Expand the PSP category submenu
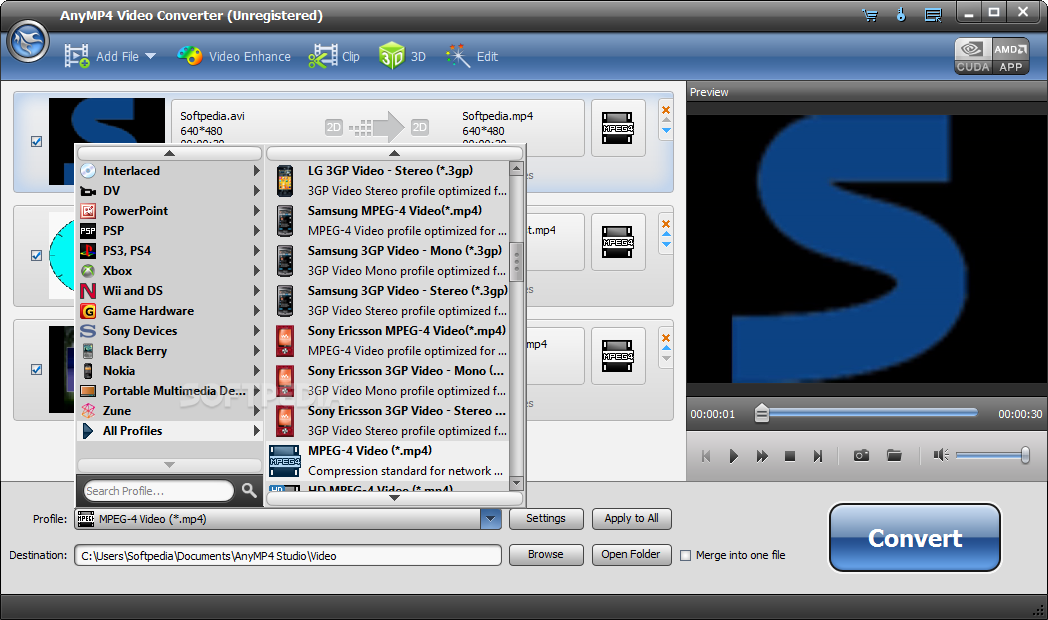Image resolution: width=1048 pixels, height=620 pixels. tap(257, 230)
